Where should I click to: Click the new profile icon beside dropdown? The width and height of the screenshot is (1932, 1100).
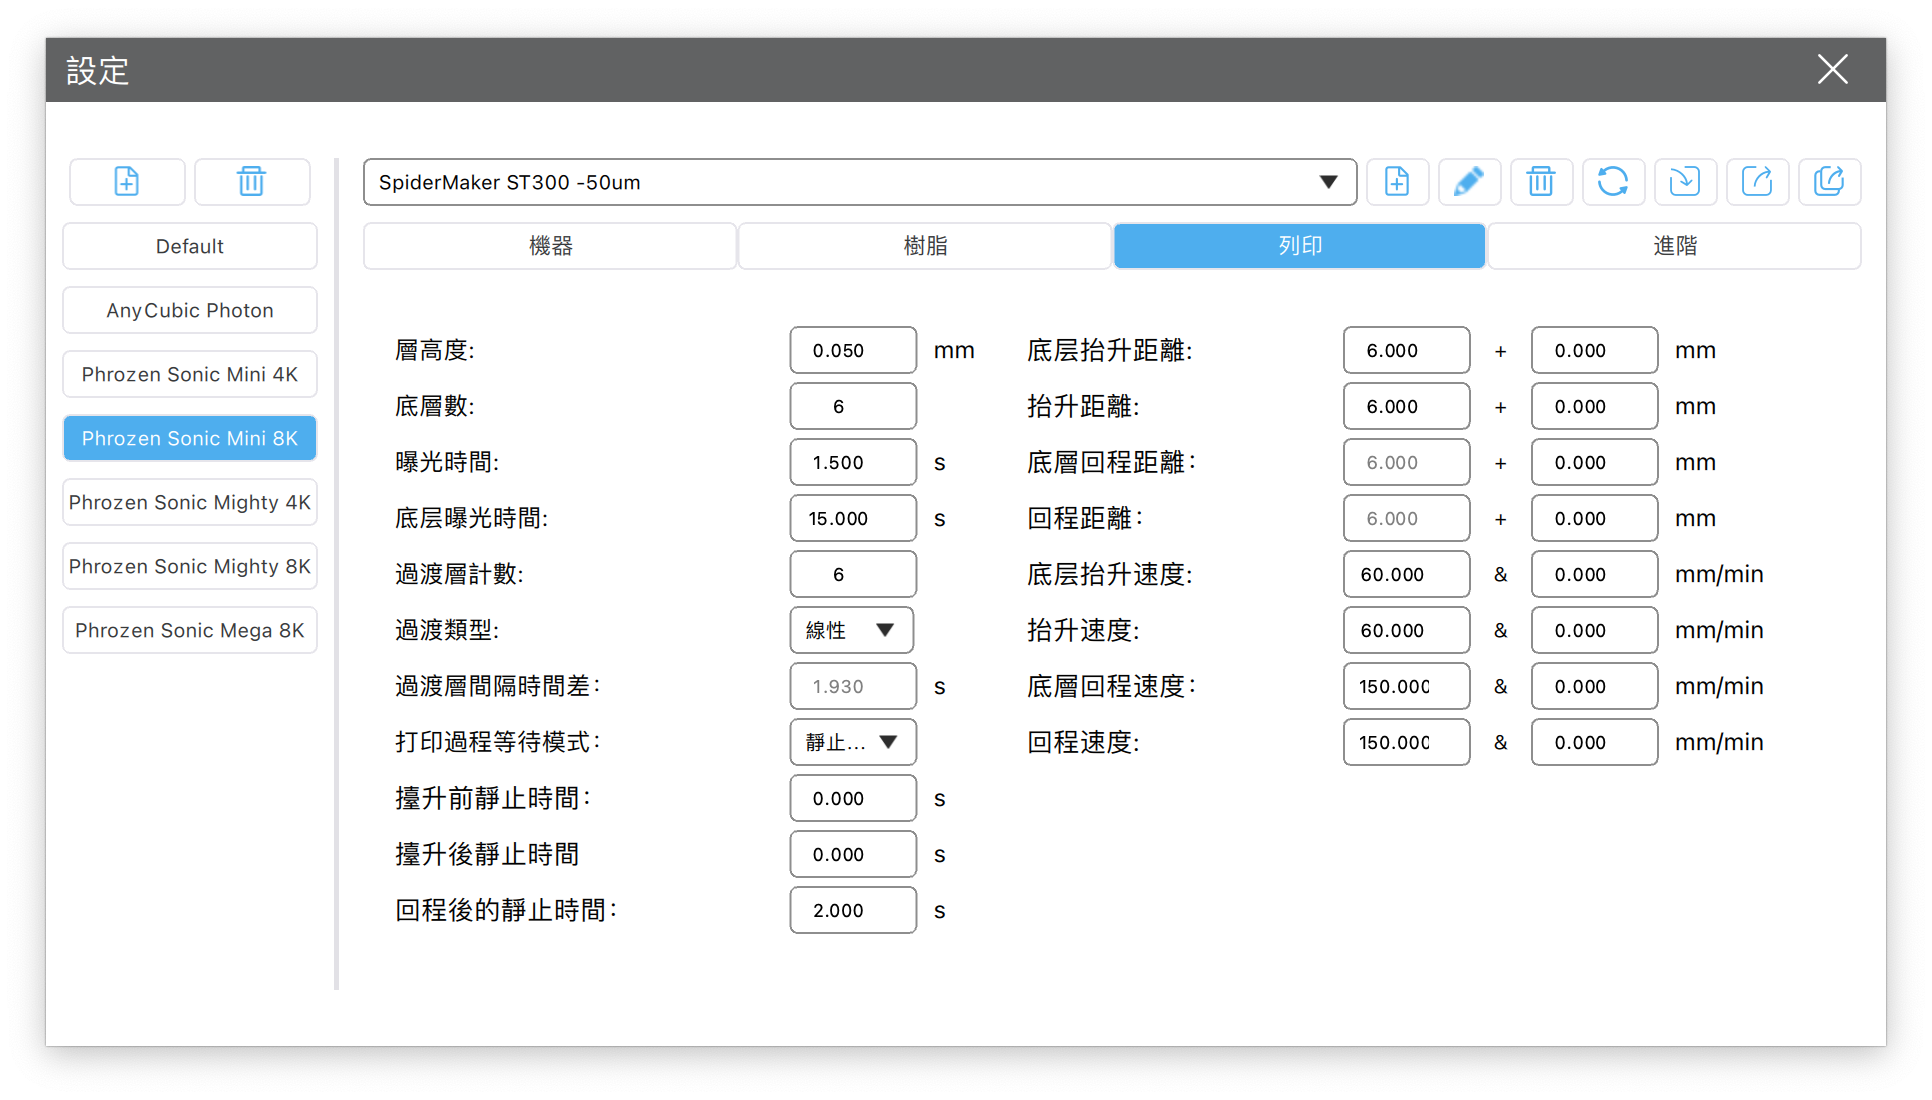(x=1397, y=182)
